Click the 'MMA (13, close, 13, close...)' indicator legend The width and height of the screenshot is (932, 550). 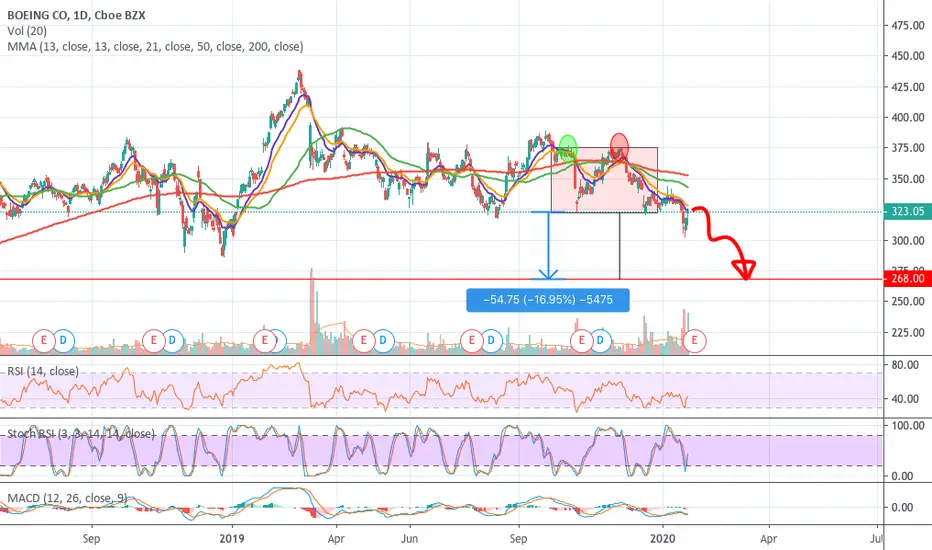click(155, 46)
